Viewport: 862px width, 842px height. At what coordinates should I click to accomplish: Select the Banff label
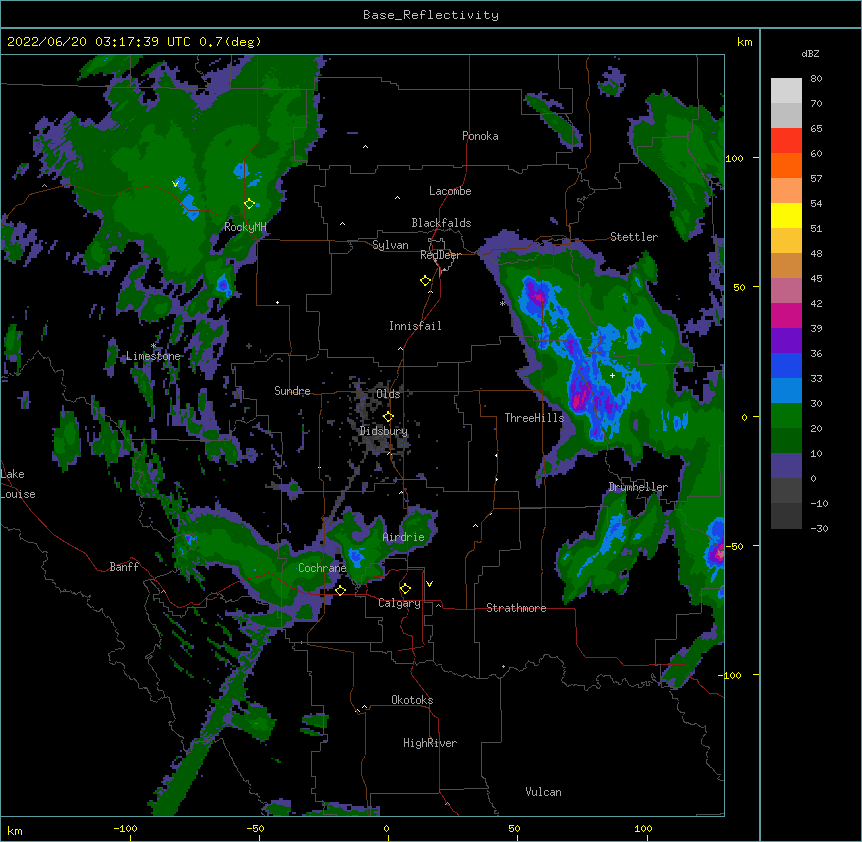click(124, 567)
